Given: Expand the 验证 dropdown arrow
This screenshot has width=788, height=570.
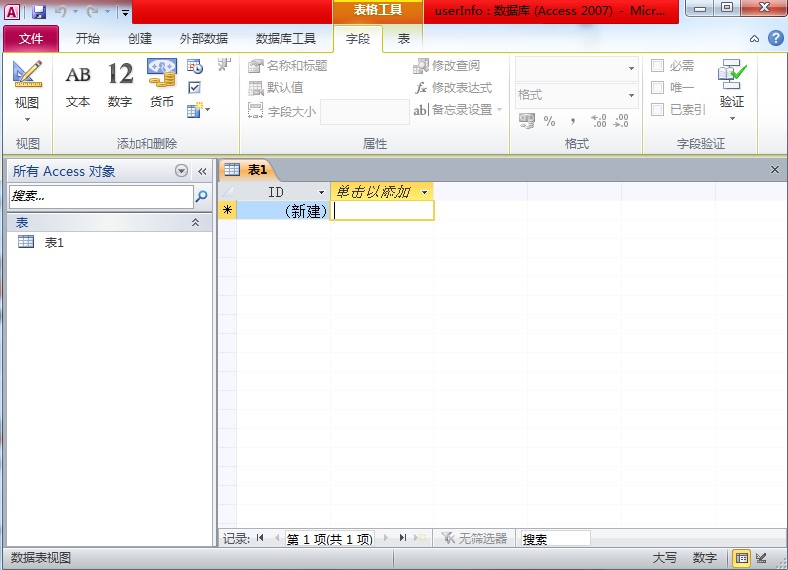Looking at the screenshot, I should pos(732,119).
